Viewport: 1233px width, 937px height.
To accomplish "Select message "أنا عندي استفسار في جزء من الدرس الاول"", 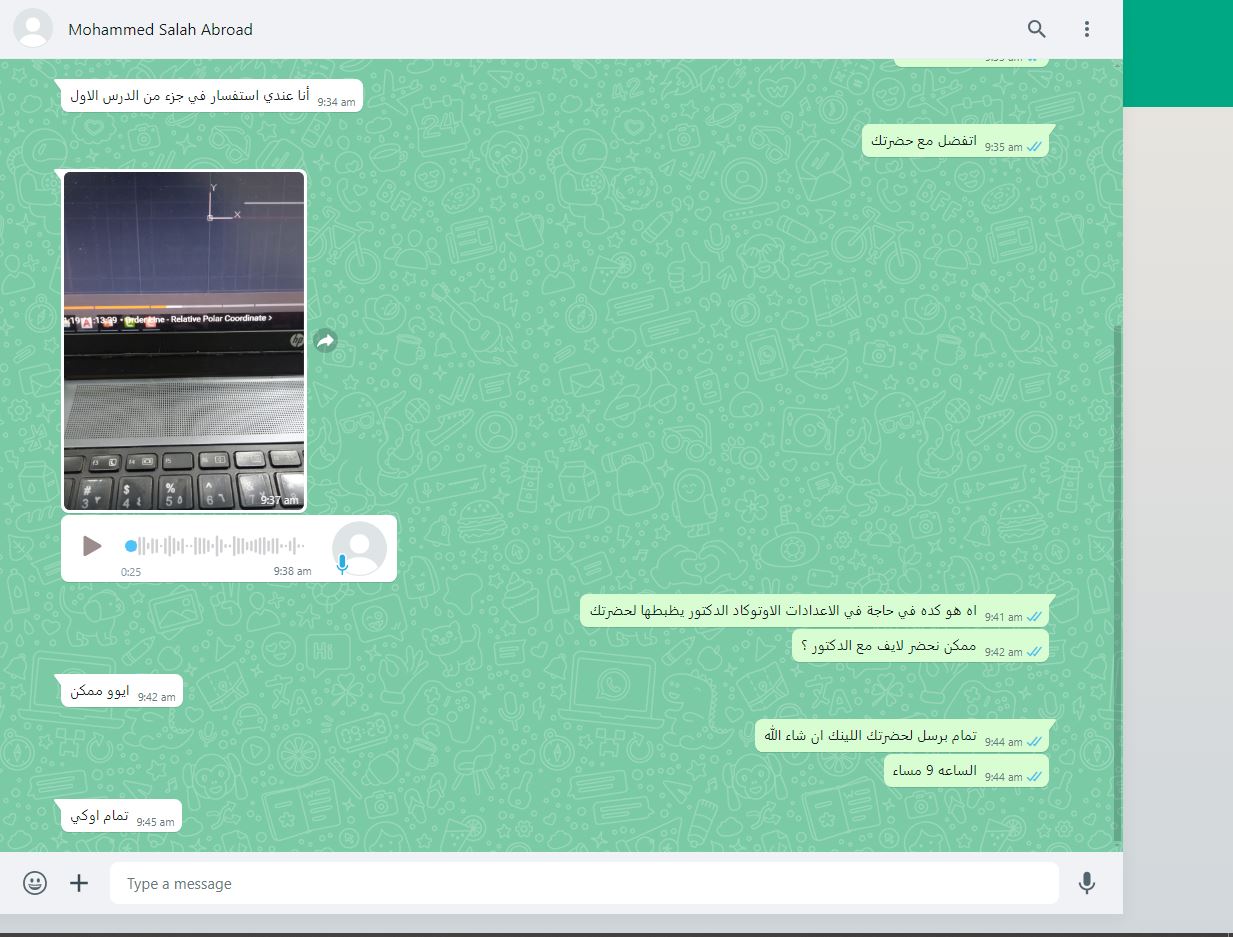I will [x=211, y=96].
